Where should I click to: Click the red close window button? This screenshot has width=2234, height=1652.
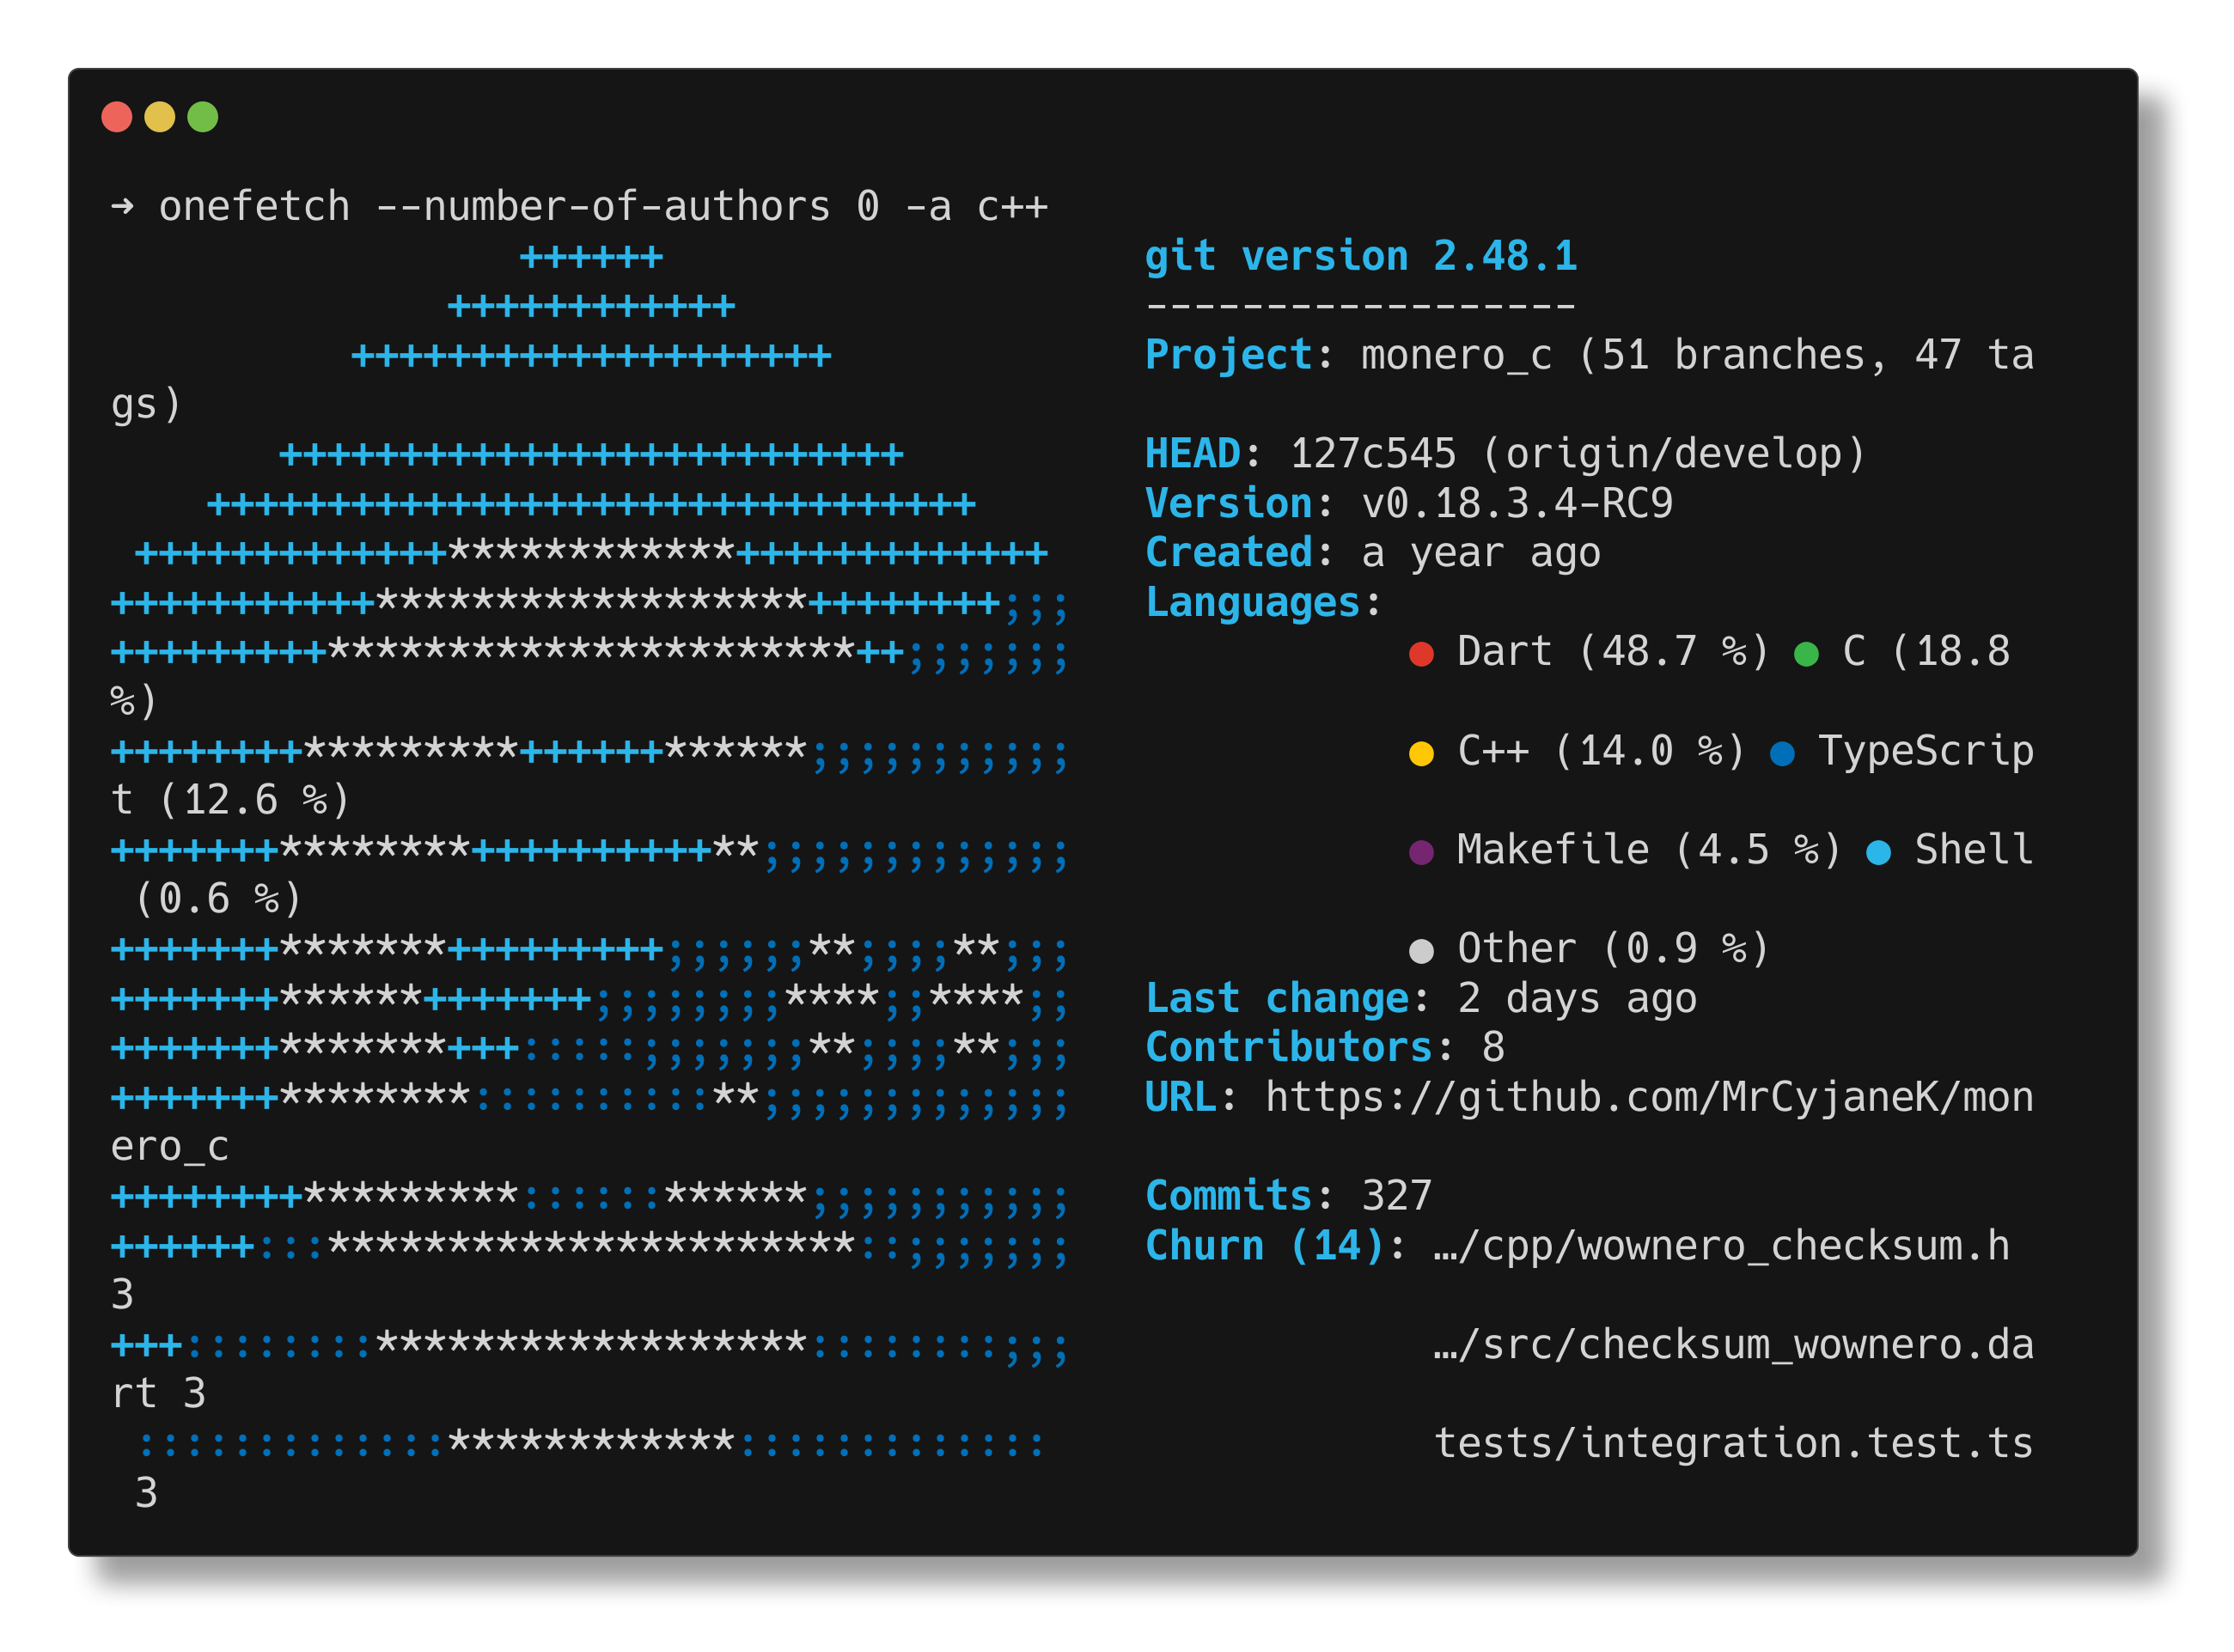(x=117, y=117)
